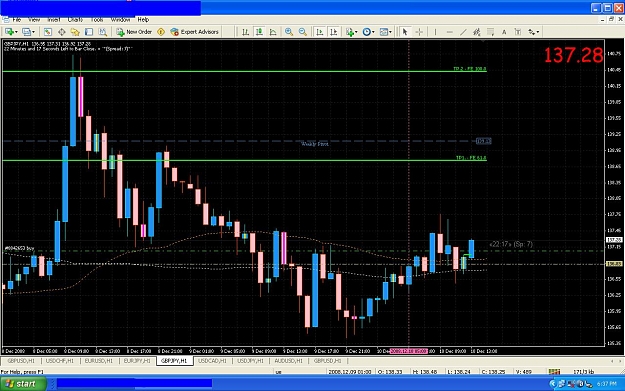The height and width of the screenshot is (391, 625).
Task: Click the connection status bars in status bar
Action: point(554,371)
